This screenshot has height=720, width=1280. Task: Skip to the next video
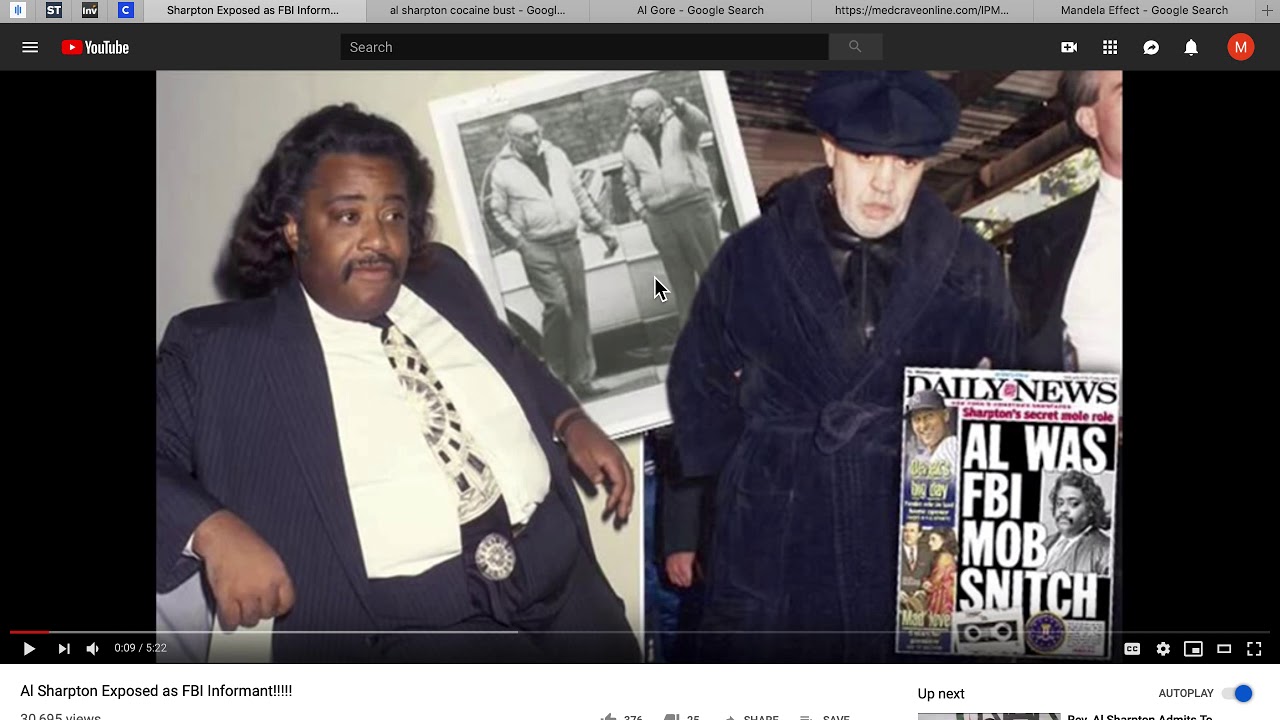tap(64, 649)
